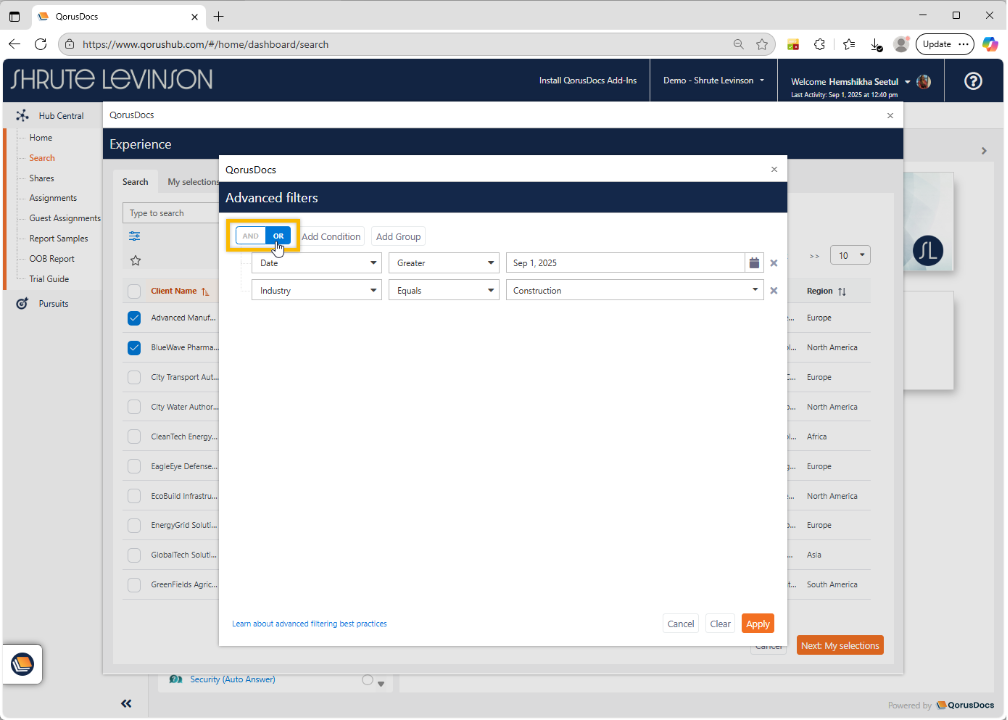Switch filter logic to AND

coord(250,236)
